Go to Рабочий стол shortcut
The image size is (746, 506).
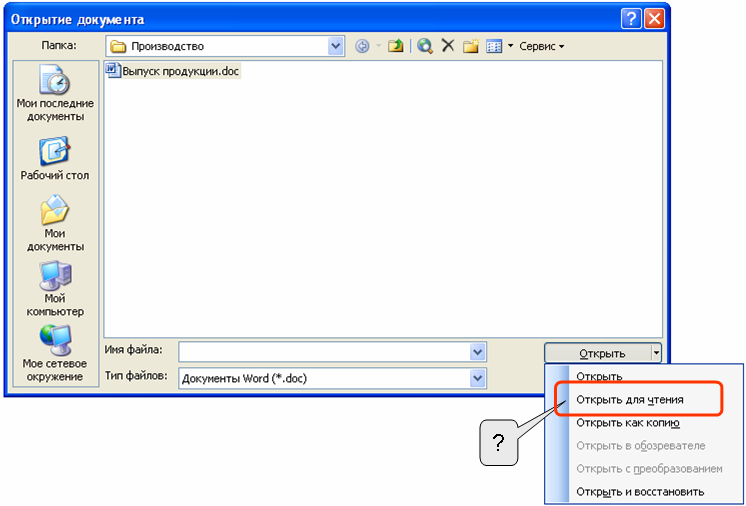(55, 159)
